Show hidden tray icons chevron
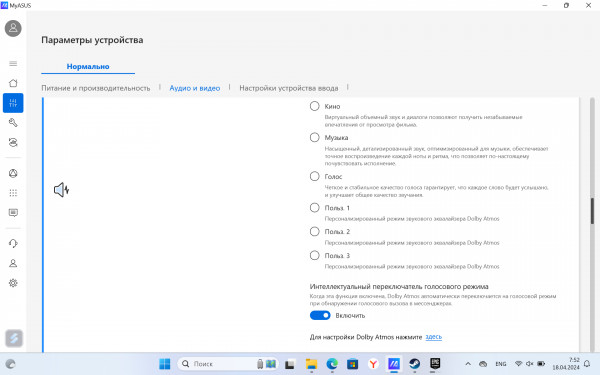This screenshot has width=600, height=375. click(468, 364)
